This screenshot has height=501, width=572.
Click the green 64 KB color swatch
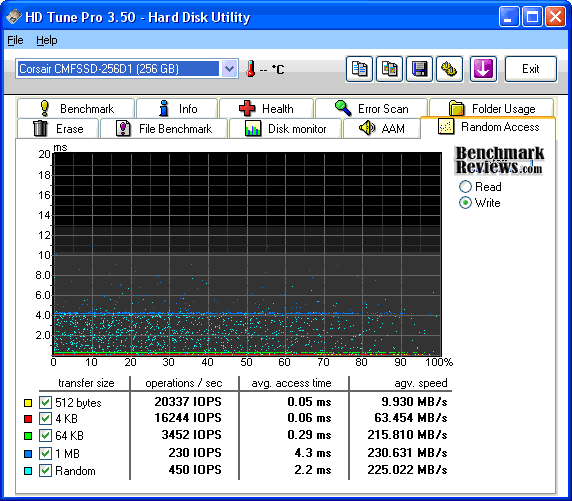[x=28, y=436]
